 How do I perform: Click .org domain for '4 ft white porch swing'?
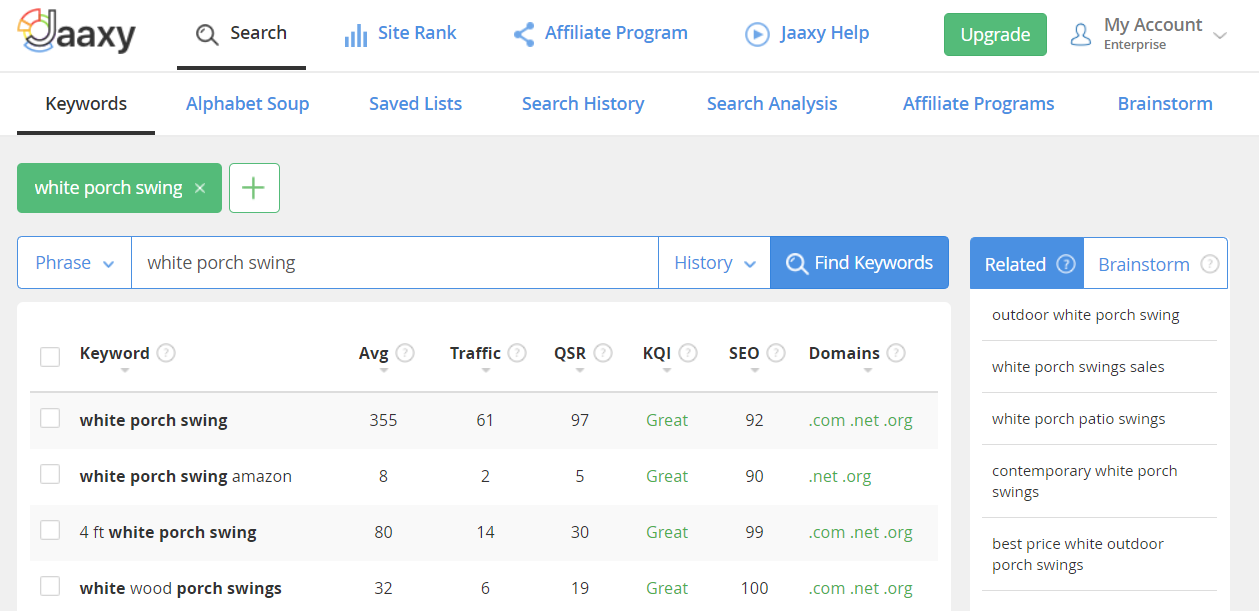point(898,532)
